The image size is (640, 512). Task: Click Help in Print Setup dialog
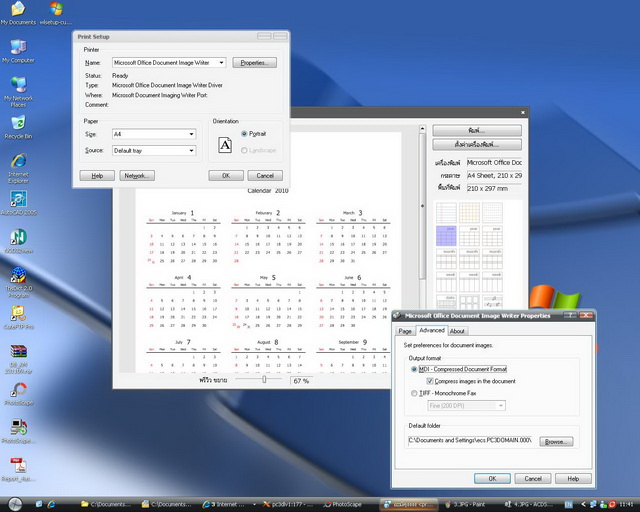coord(97,176)
